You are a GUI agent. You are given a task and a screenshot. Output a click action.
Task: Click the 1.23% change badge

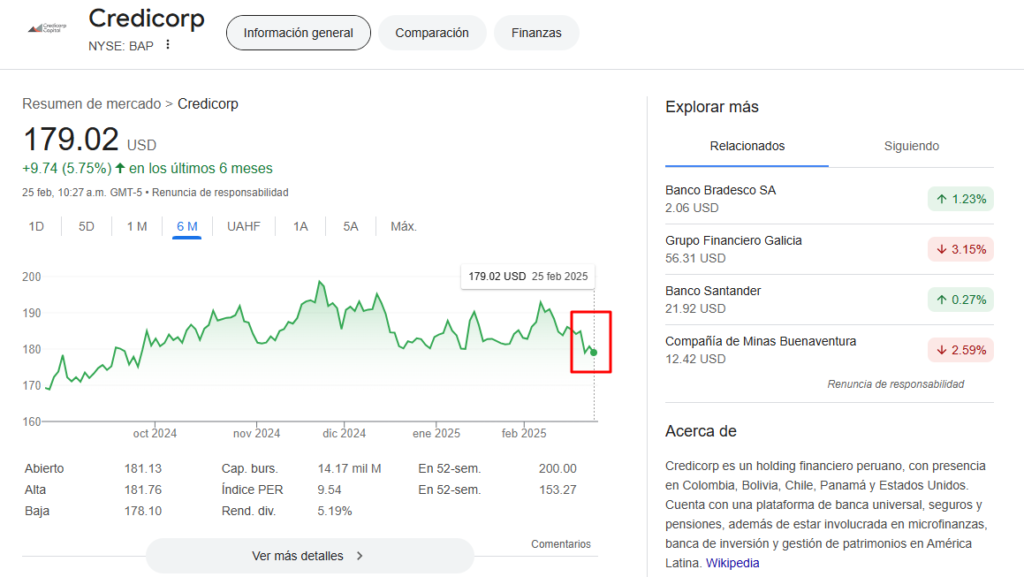961,199
